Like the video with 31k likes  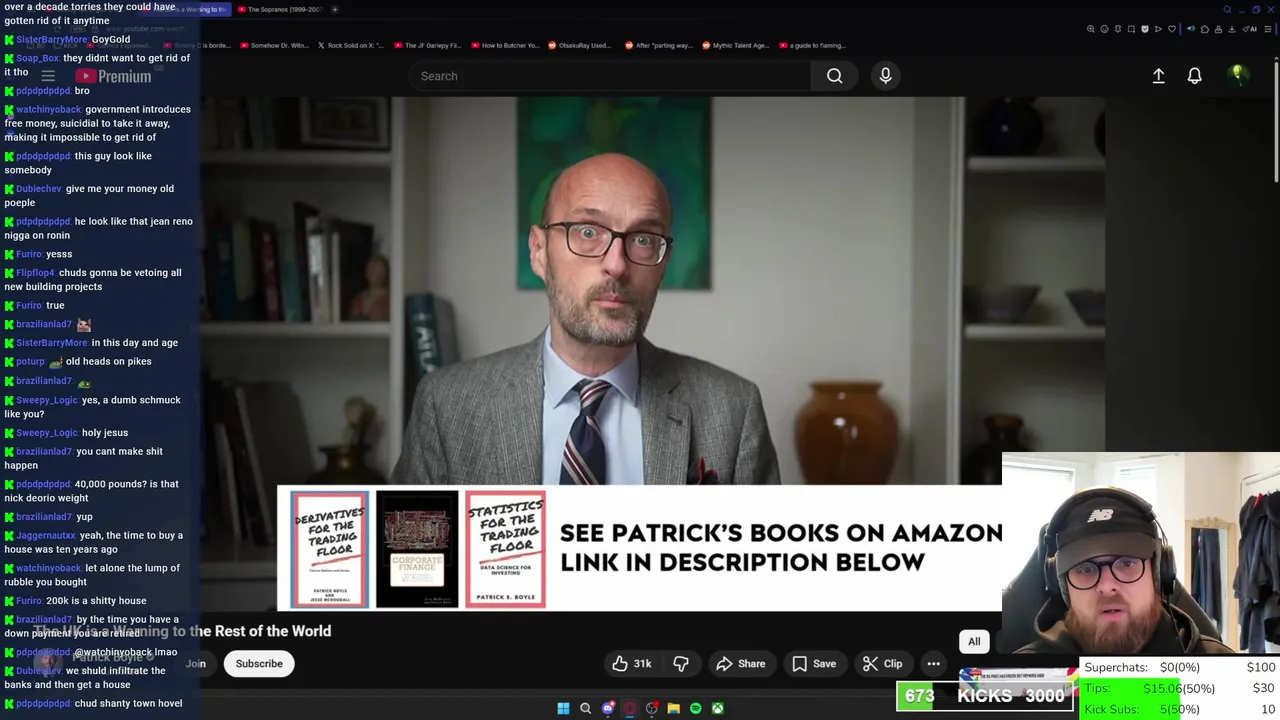point(632,664)
